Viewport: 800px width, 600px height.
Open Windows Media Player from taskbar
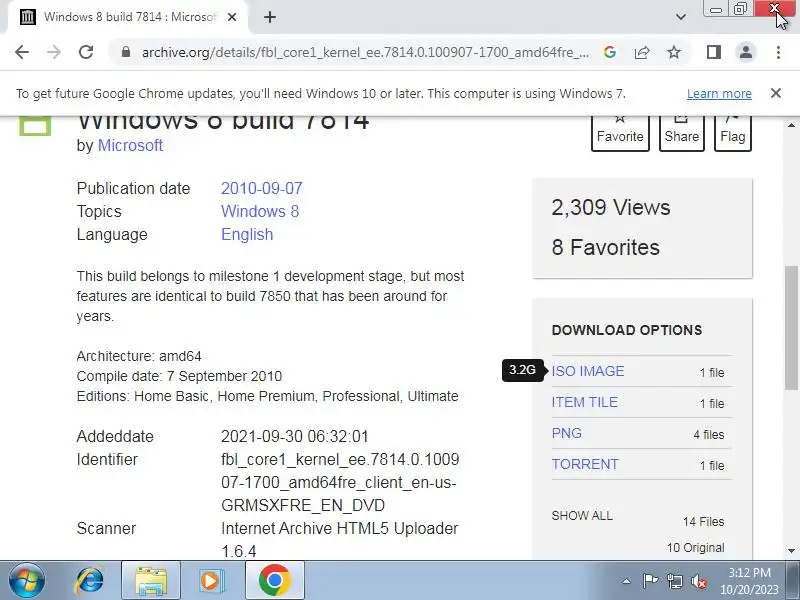pos(210,581)
